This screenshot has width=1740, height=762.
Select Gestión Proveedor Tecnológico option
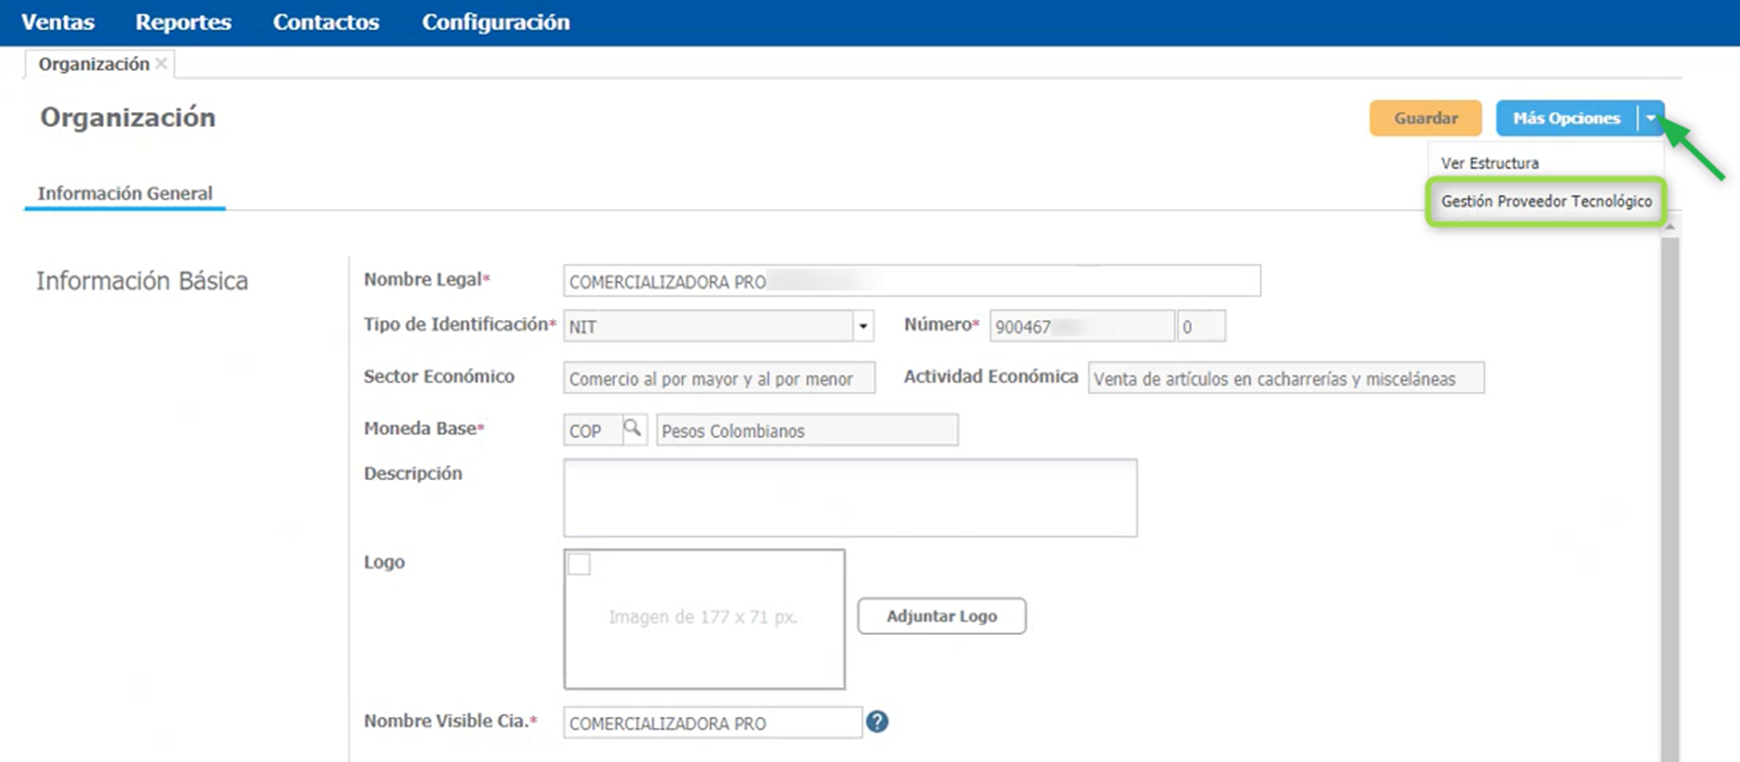[x=1546, y=201]
